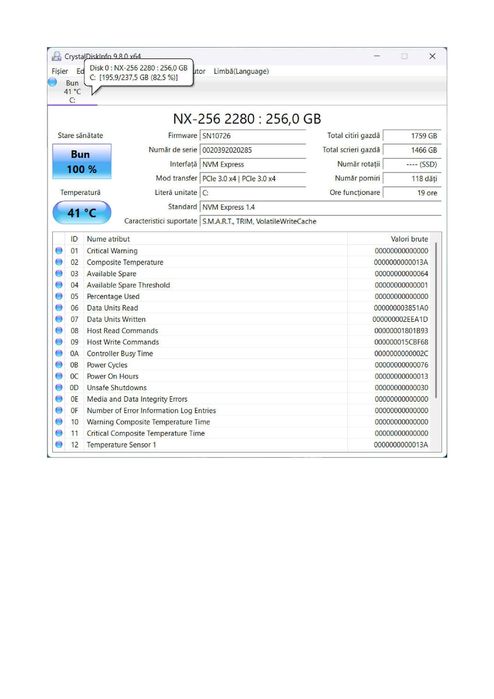Minimize the CrystalDiskInfo window
The image size is (494, 699).
pyautogui.click(x=377, y=56)
